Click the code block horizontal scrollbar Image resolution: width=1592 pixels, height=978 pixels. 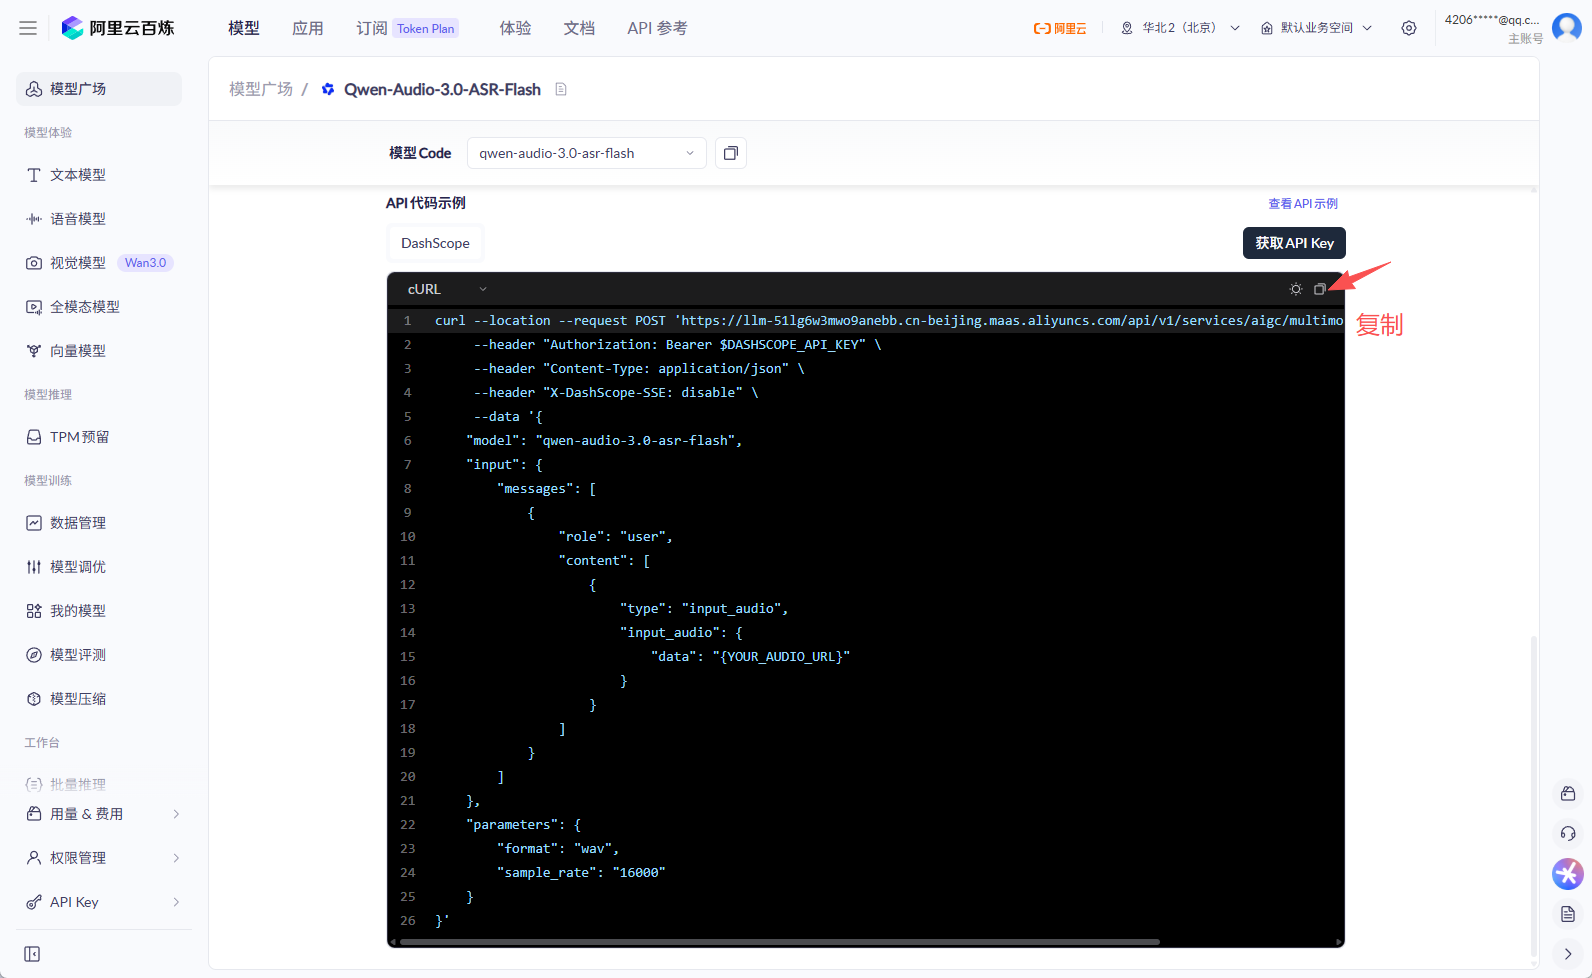(780, 942)
